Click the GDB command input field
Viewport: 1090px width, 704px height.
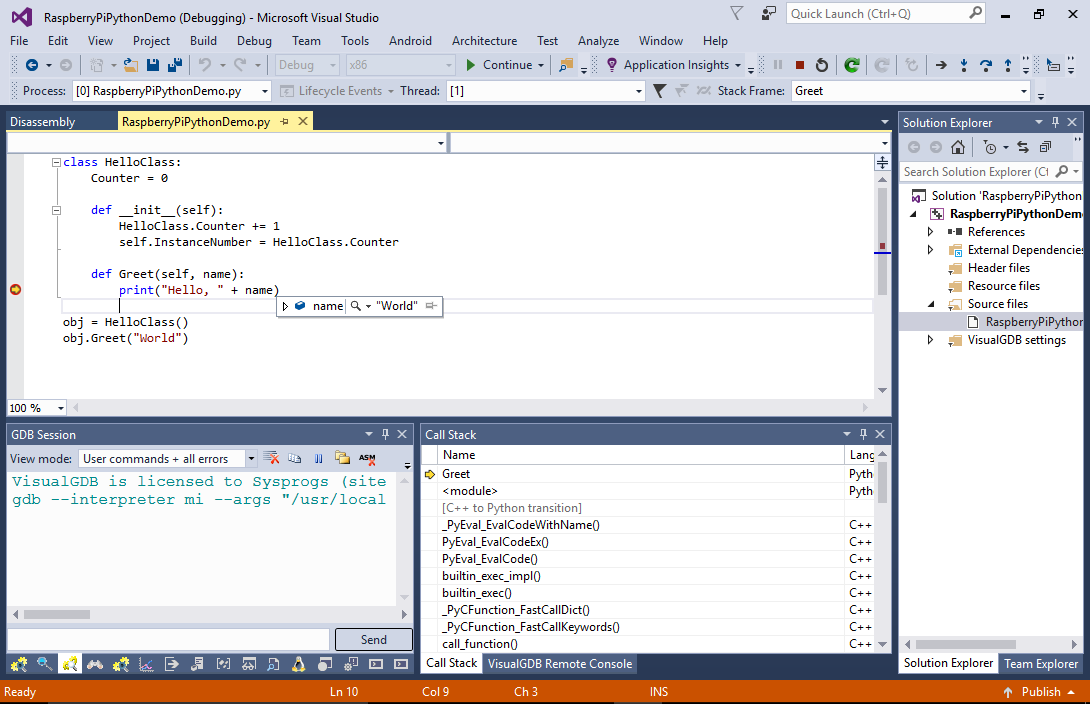point(168,639)
